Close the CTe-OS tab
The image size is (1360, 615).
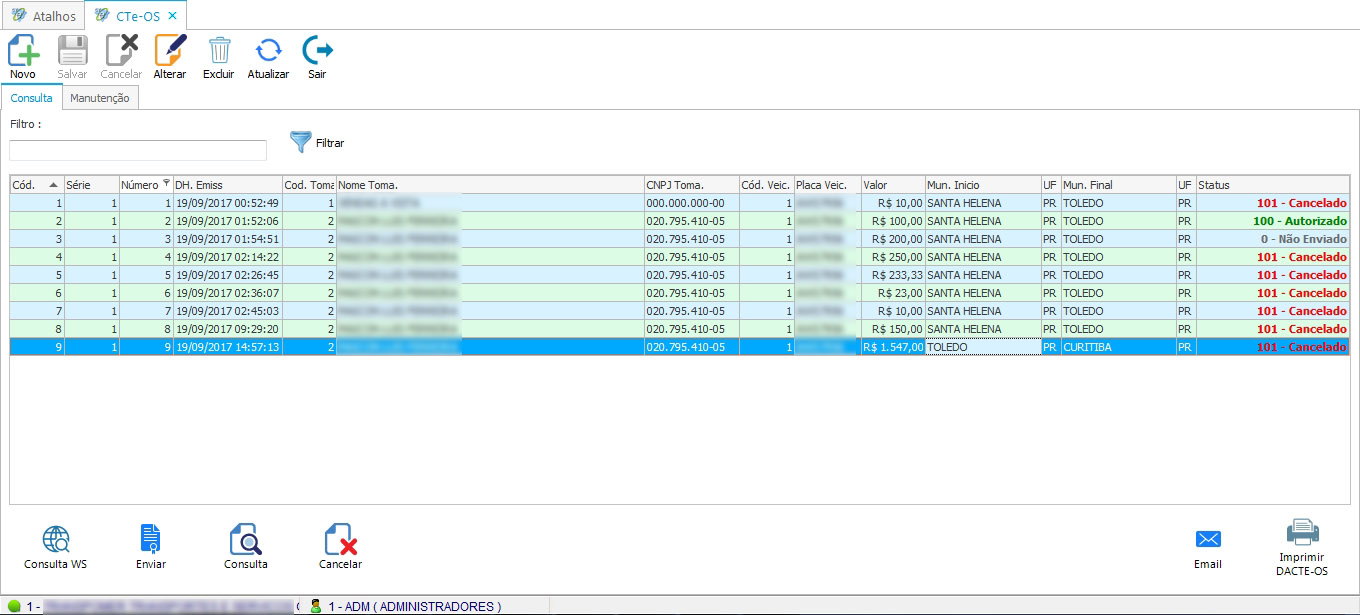tap(172, 16)
